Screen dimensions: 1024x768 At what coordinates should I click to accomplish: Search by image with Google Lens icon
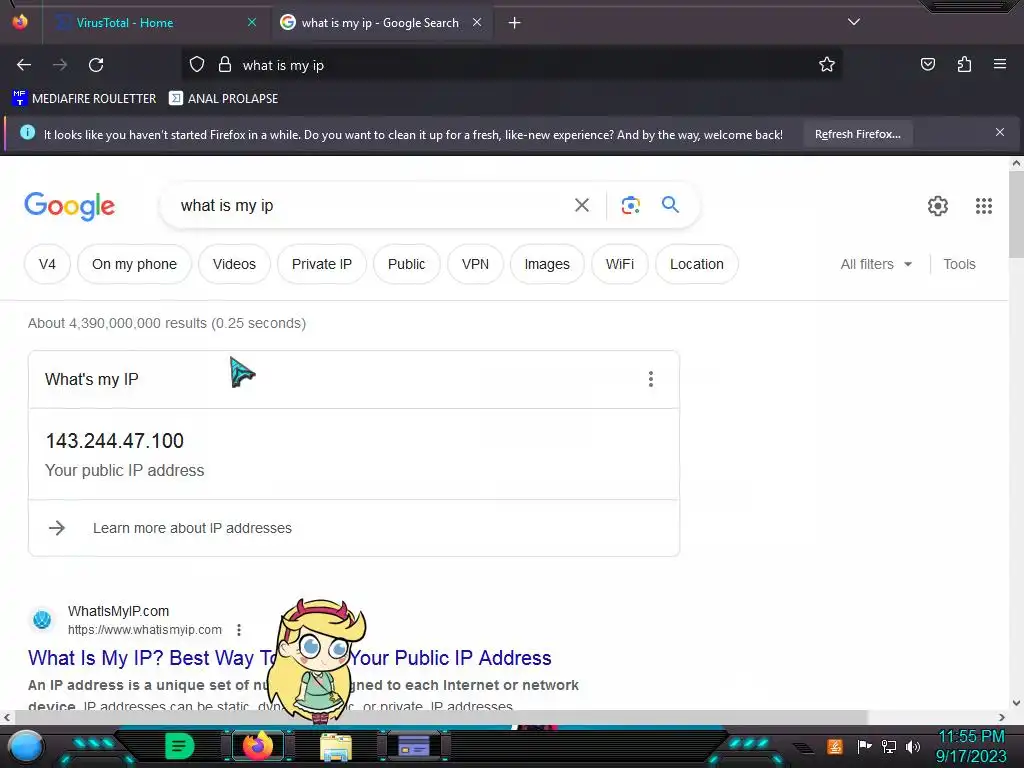pos(630,205)
